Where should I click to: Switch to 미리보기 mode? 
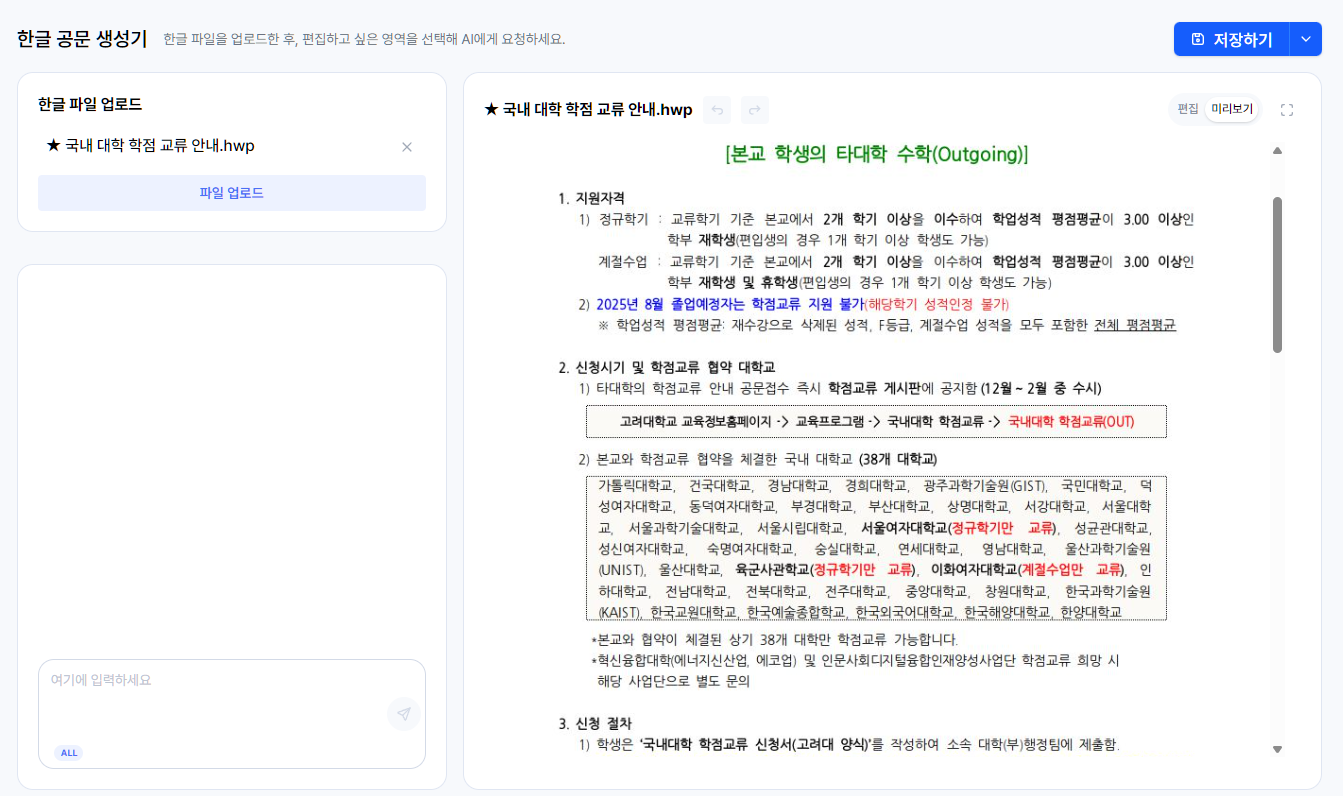[x=1232, y=109]
